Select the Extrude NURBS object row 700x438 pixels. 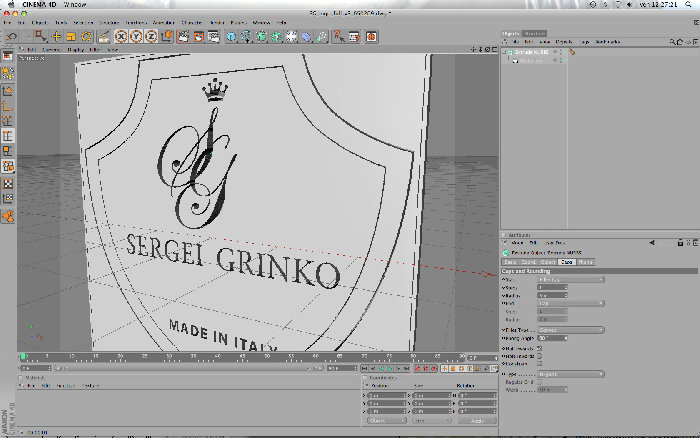pyautogui.click(x=534, y=52)
